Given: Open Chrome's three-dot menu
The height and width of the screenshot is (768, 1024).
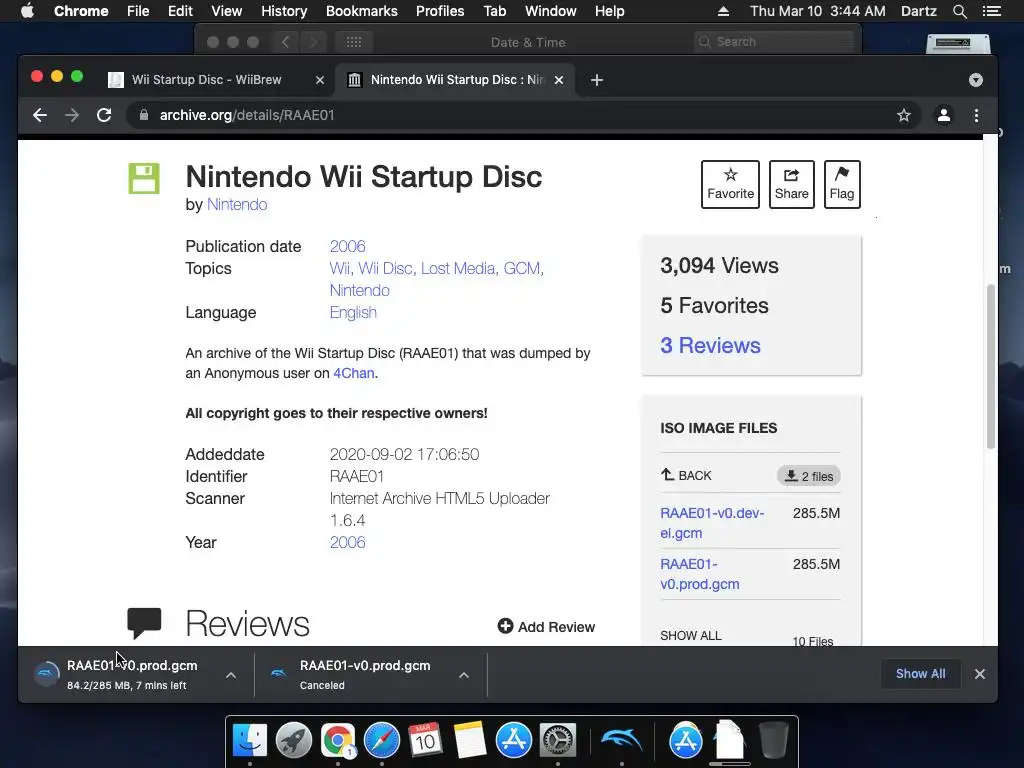Looking at the screenshot, I should pyautogui.click(x=976, y=116).
